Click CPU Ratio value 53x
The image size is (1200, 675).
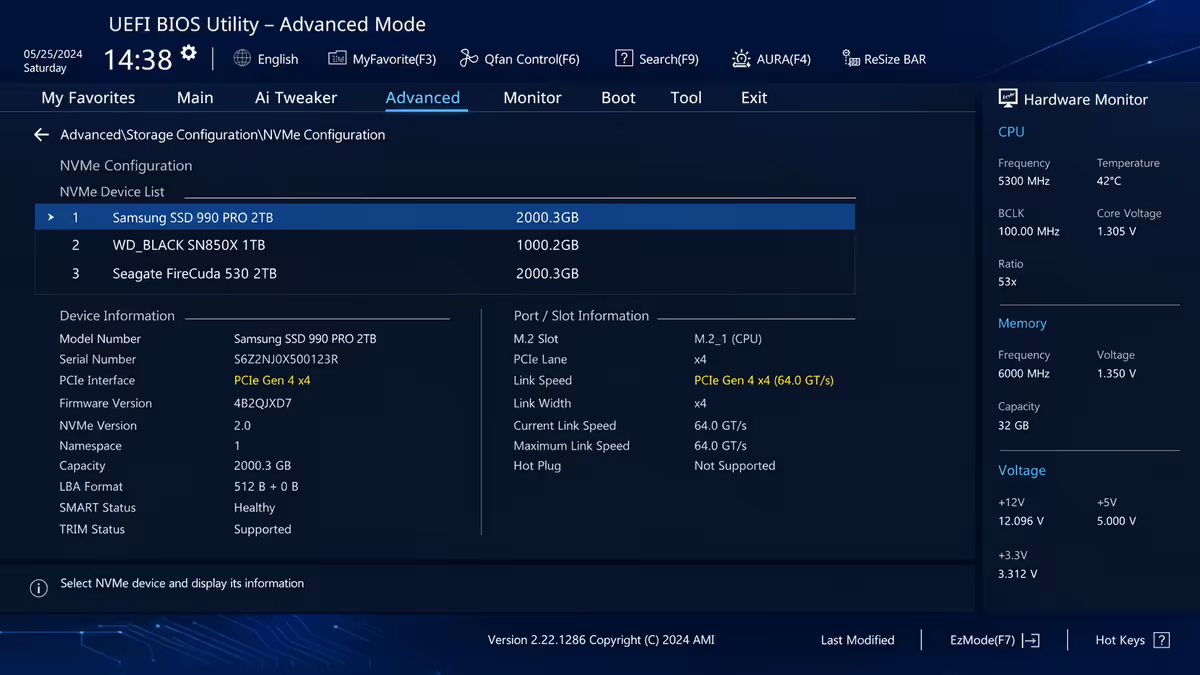click(x=1007, y=282)
